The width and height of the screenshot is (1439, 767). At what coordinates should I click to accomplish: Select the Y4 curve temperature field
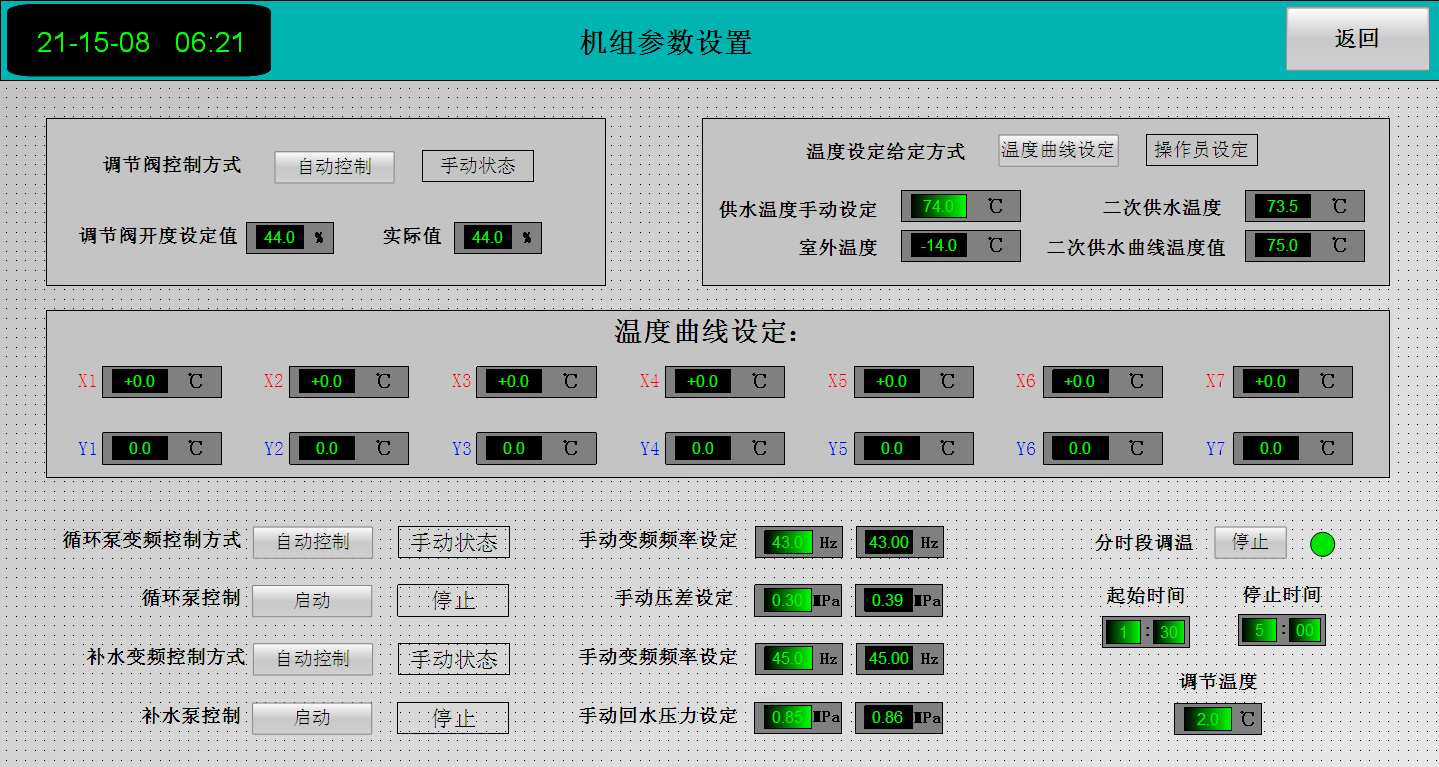pyautogui.click(x=703, y=449)
